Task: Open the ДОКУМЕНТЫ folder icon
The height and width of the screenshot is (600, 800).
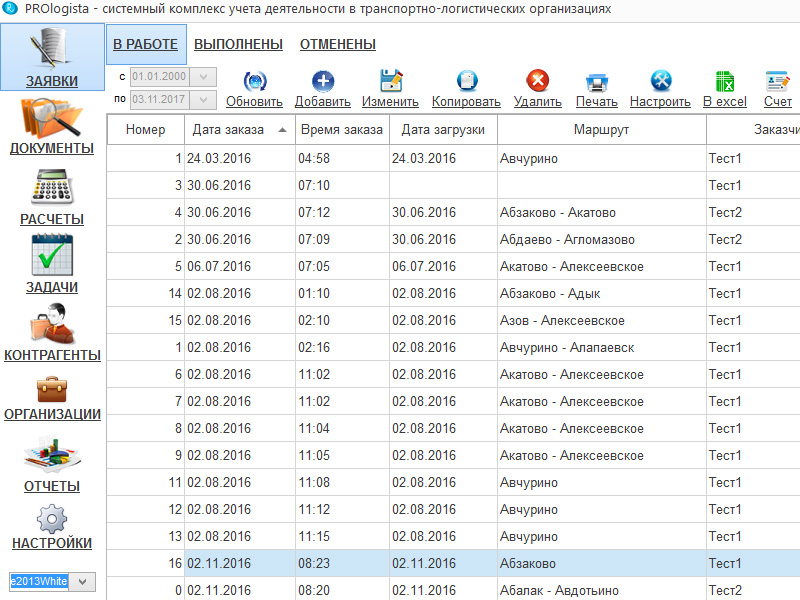Action: 52,118
